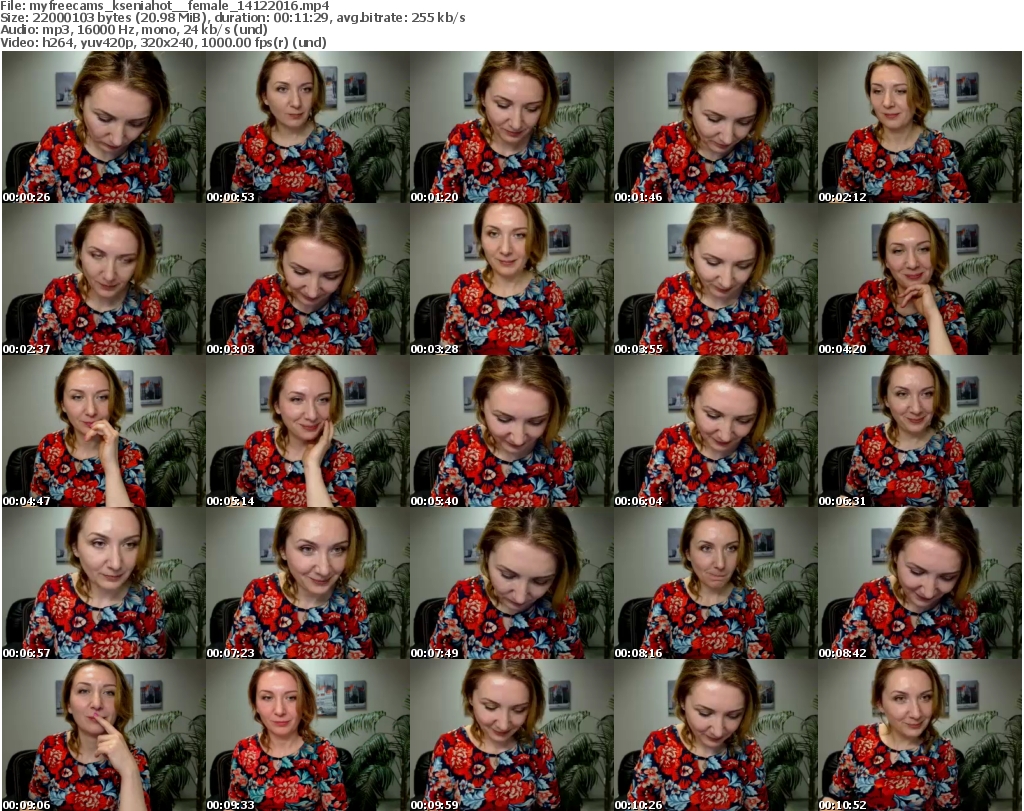Click the file name text in header
1024x811 pixels.
[180, 6]
